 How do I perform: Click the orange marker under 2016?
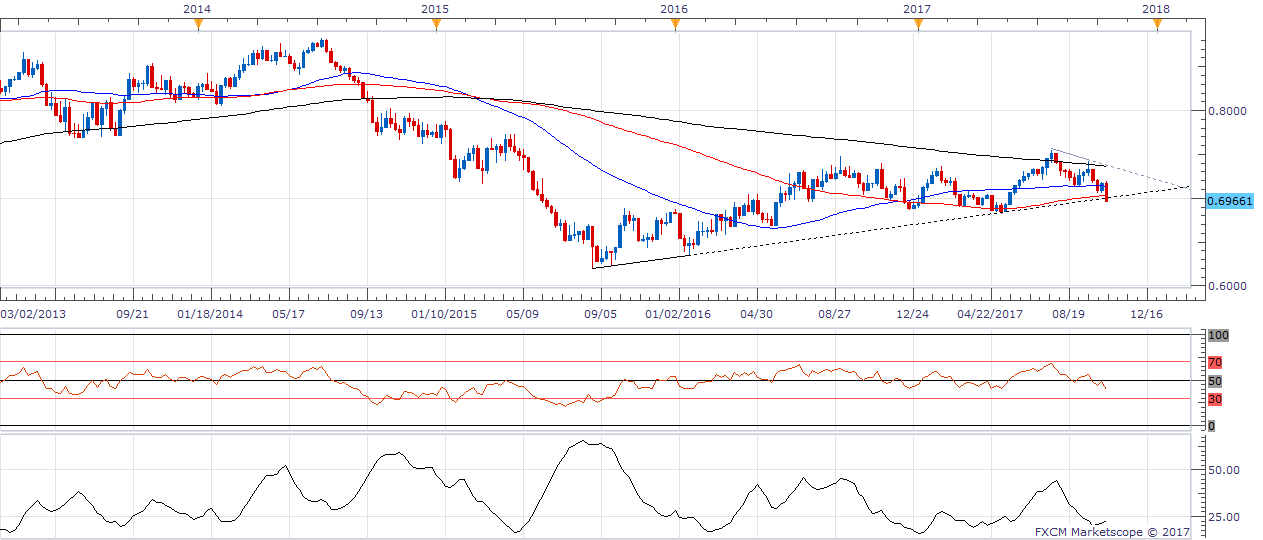[676, 25]
